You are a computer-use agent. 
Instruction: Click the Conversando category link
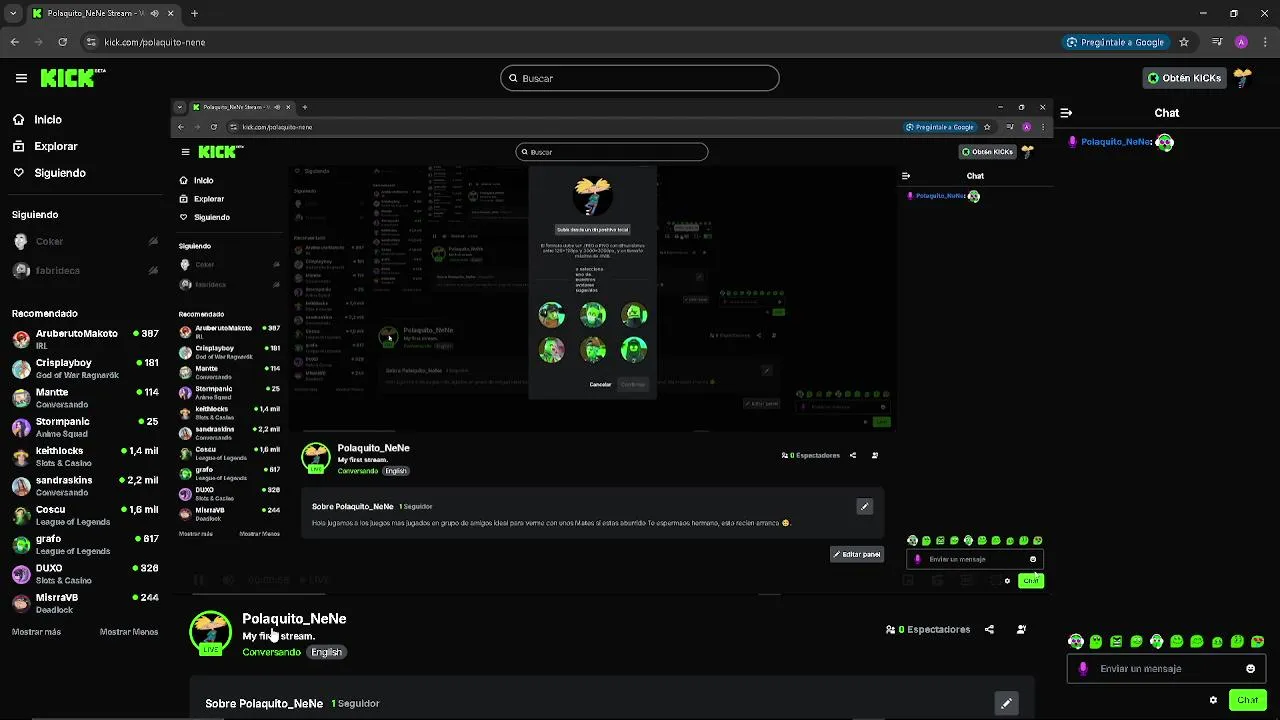point(271,652)
